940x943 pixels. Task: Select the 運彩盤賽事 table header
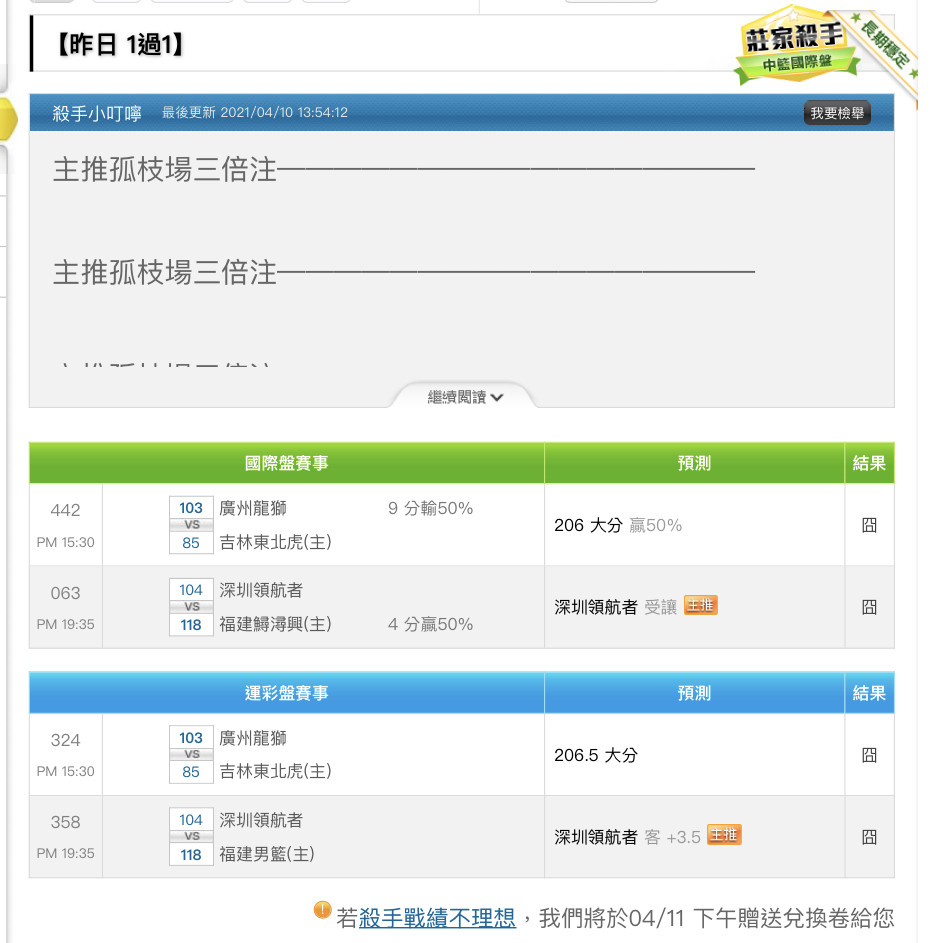coord(286,693)
